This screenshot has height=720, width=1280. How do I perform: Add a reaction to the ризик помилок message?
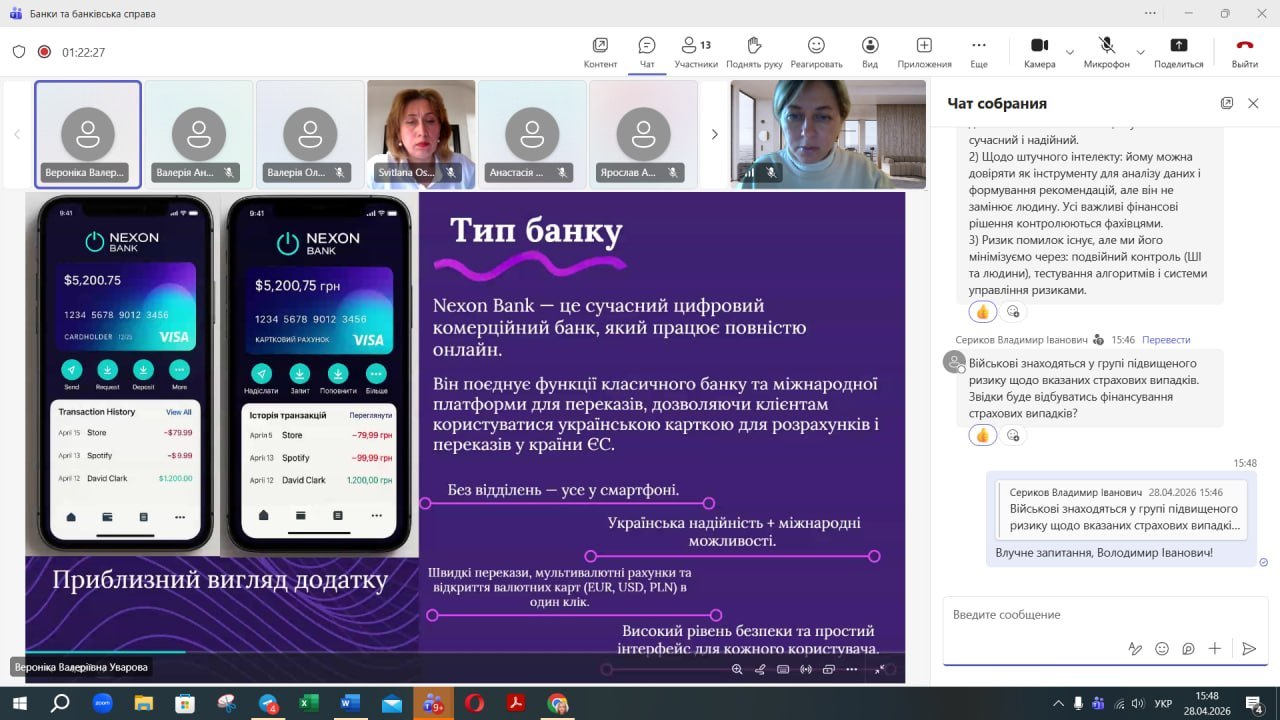[x=1013, y=312]
